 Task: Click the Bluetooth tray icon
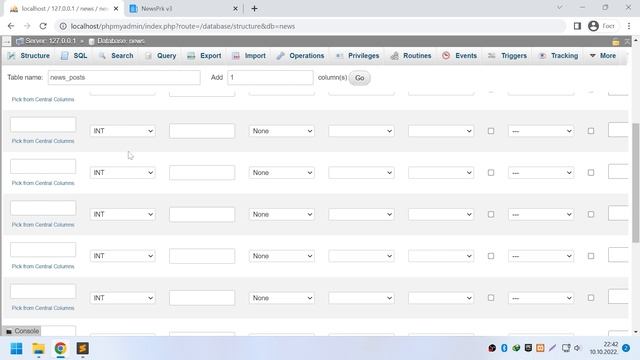coord(504,348)
